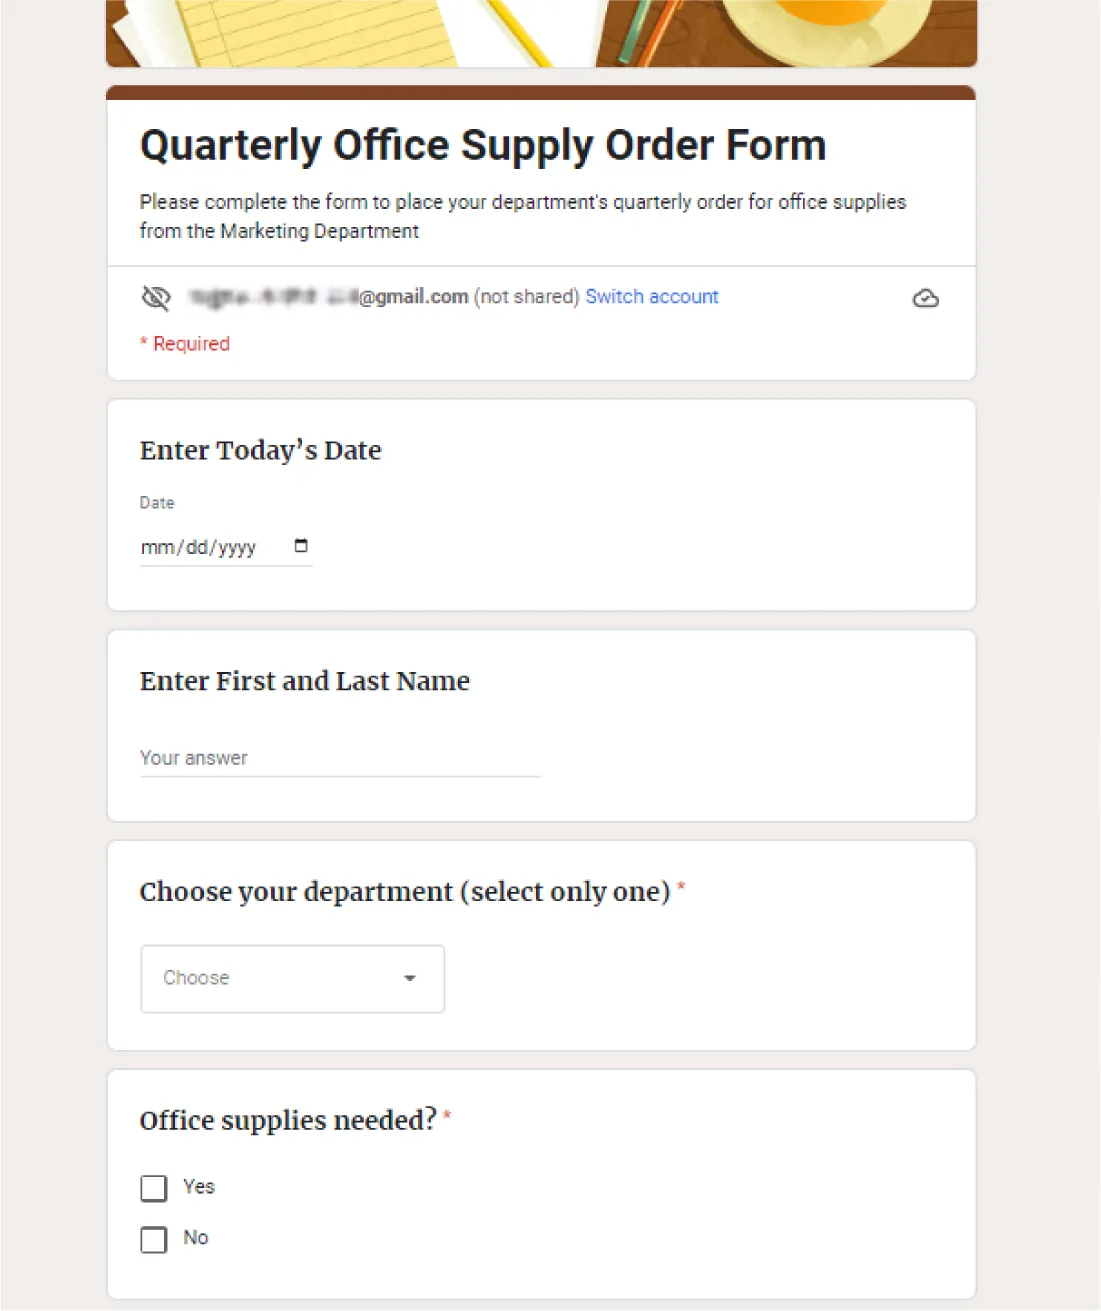
Task: Check the Yes checkbox for office supplies
Action: (x=153, y=1188)
